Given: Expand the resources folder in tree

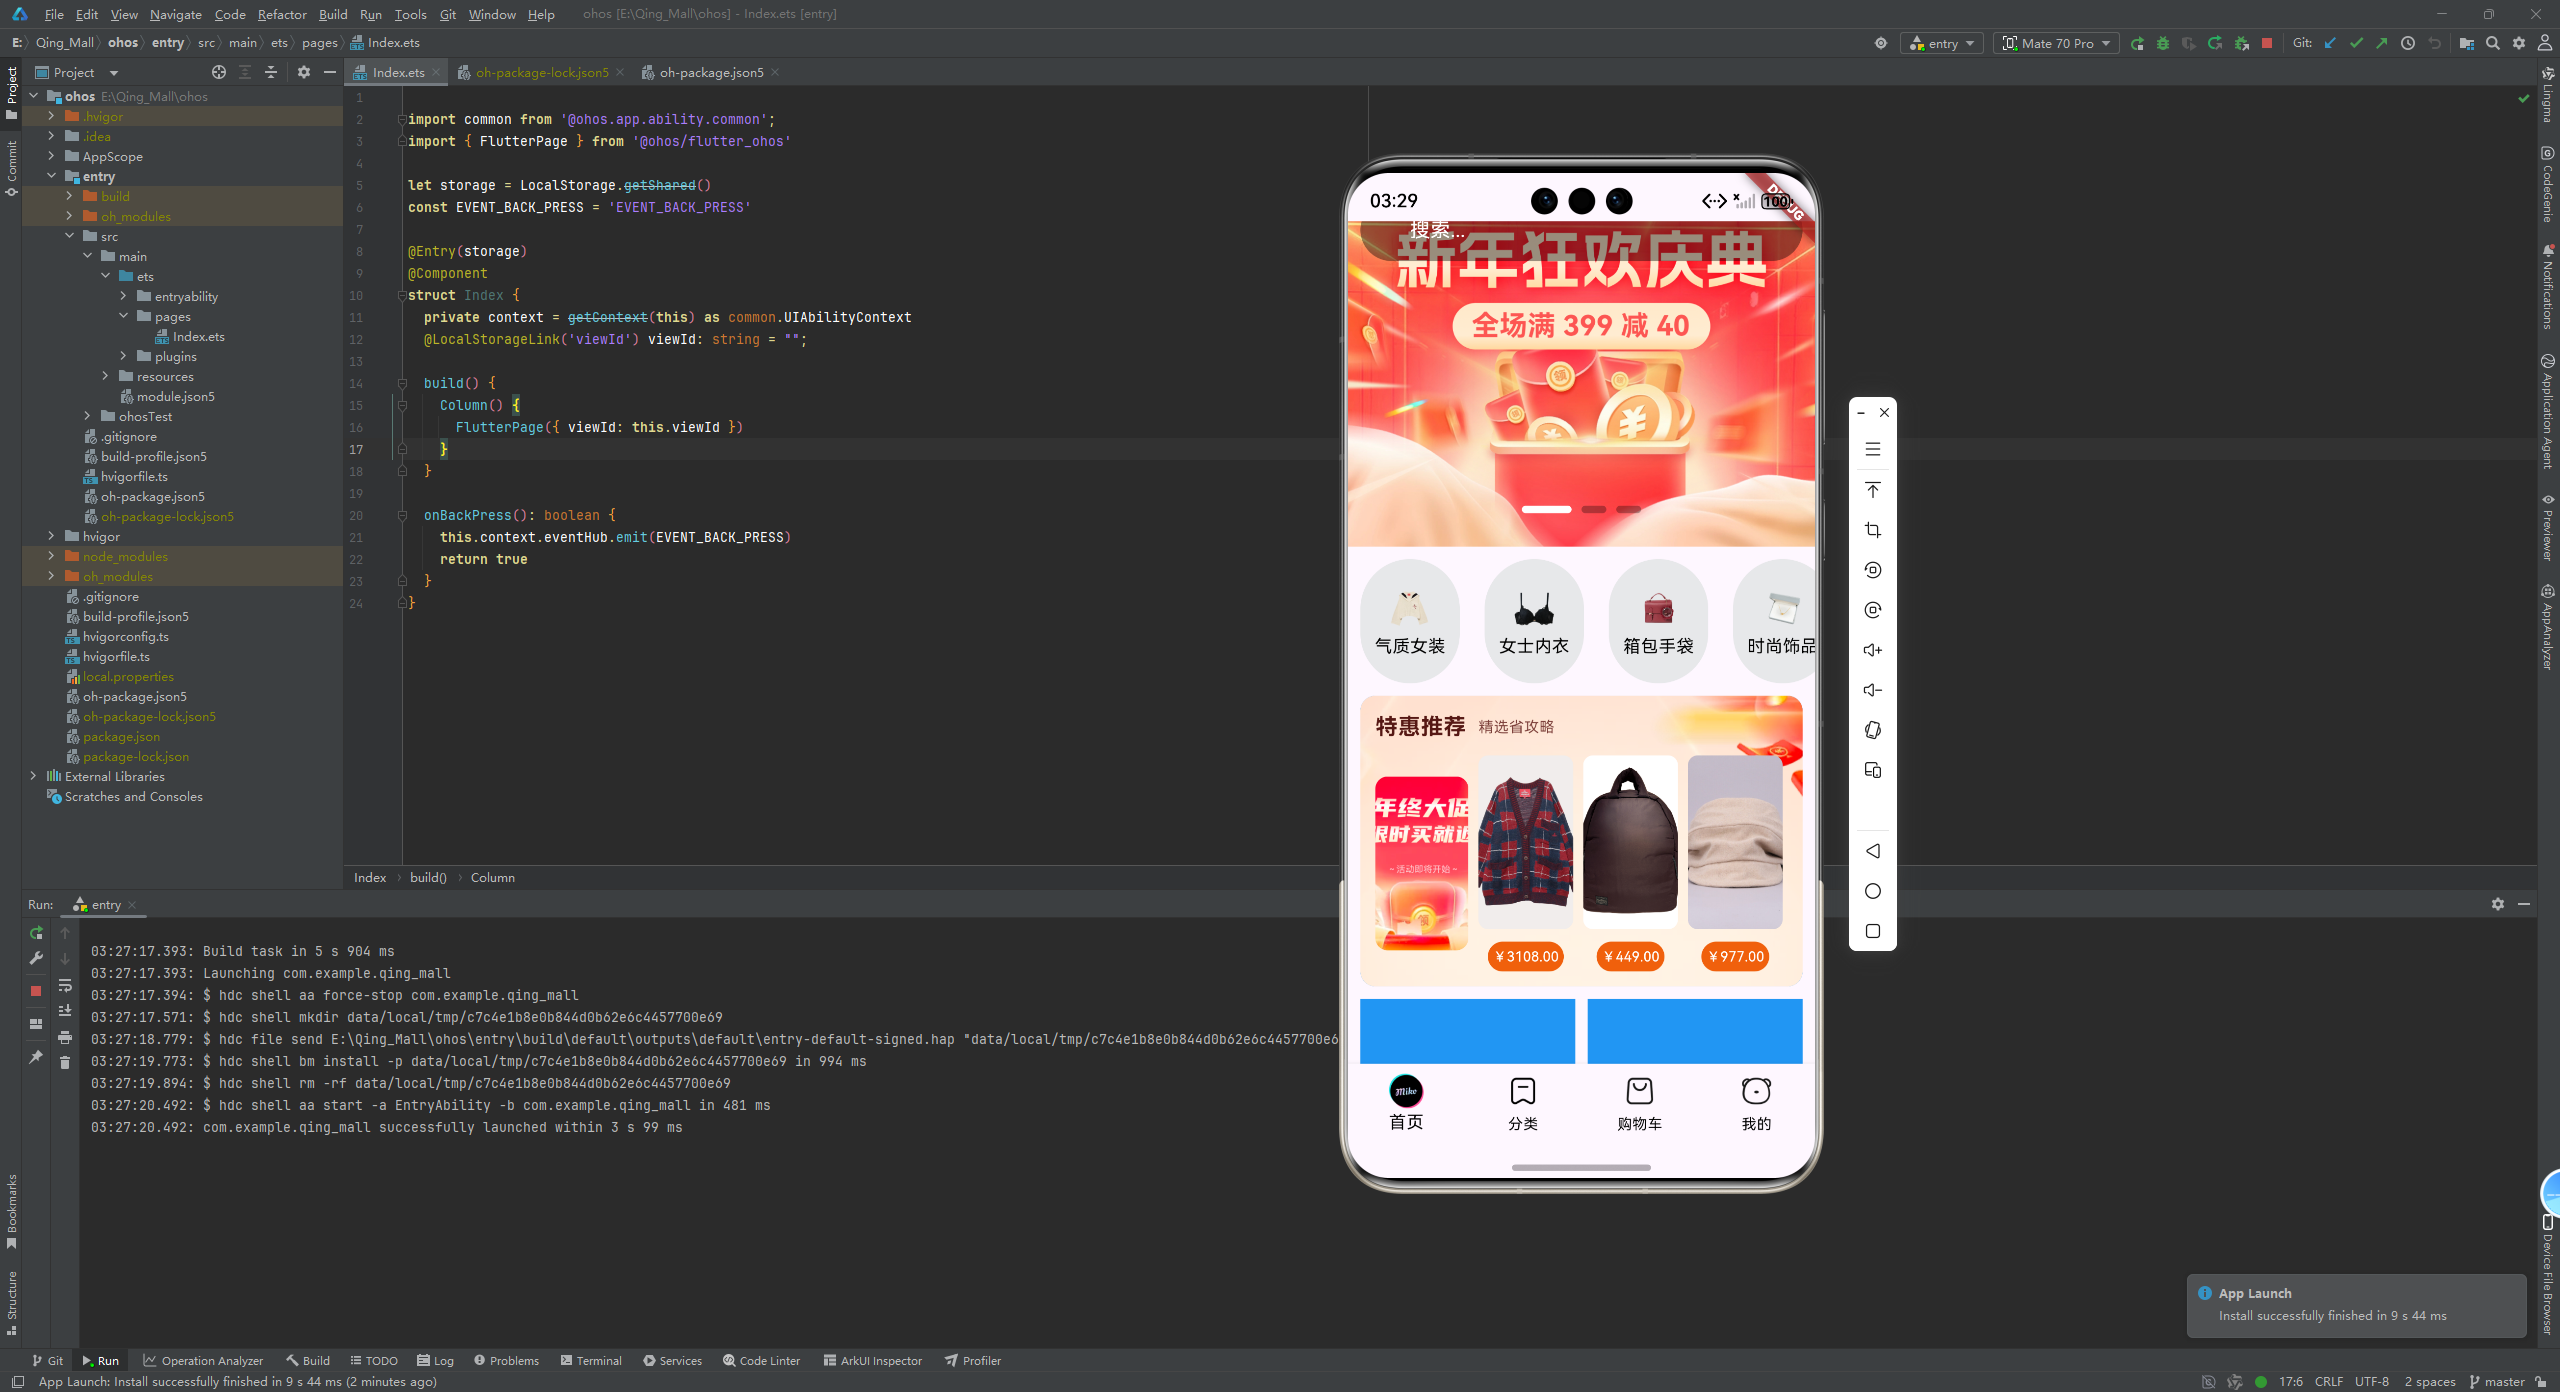Looking at the screenshot, I should pos(106,376).
